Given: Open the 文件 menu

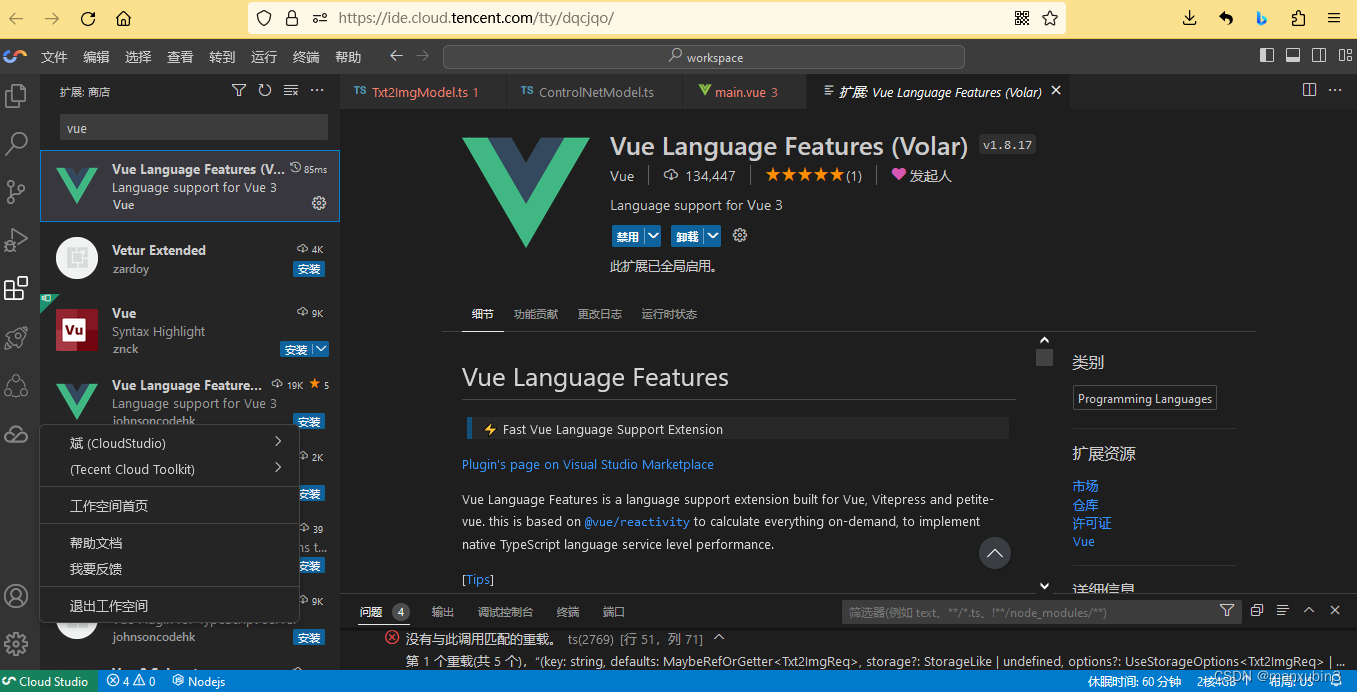Looking at the screenshot, I should (x=54, y=57).
